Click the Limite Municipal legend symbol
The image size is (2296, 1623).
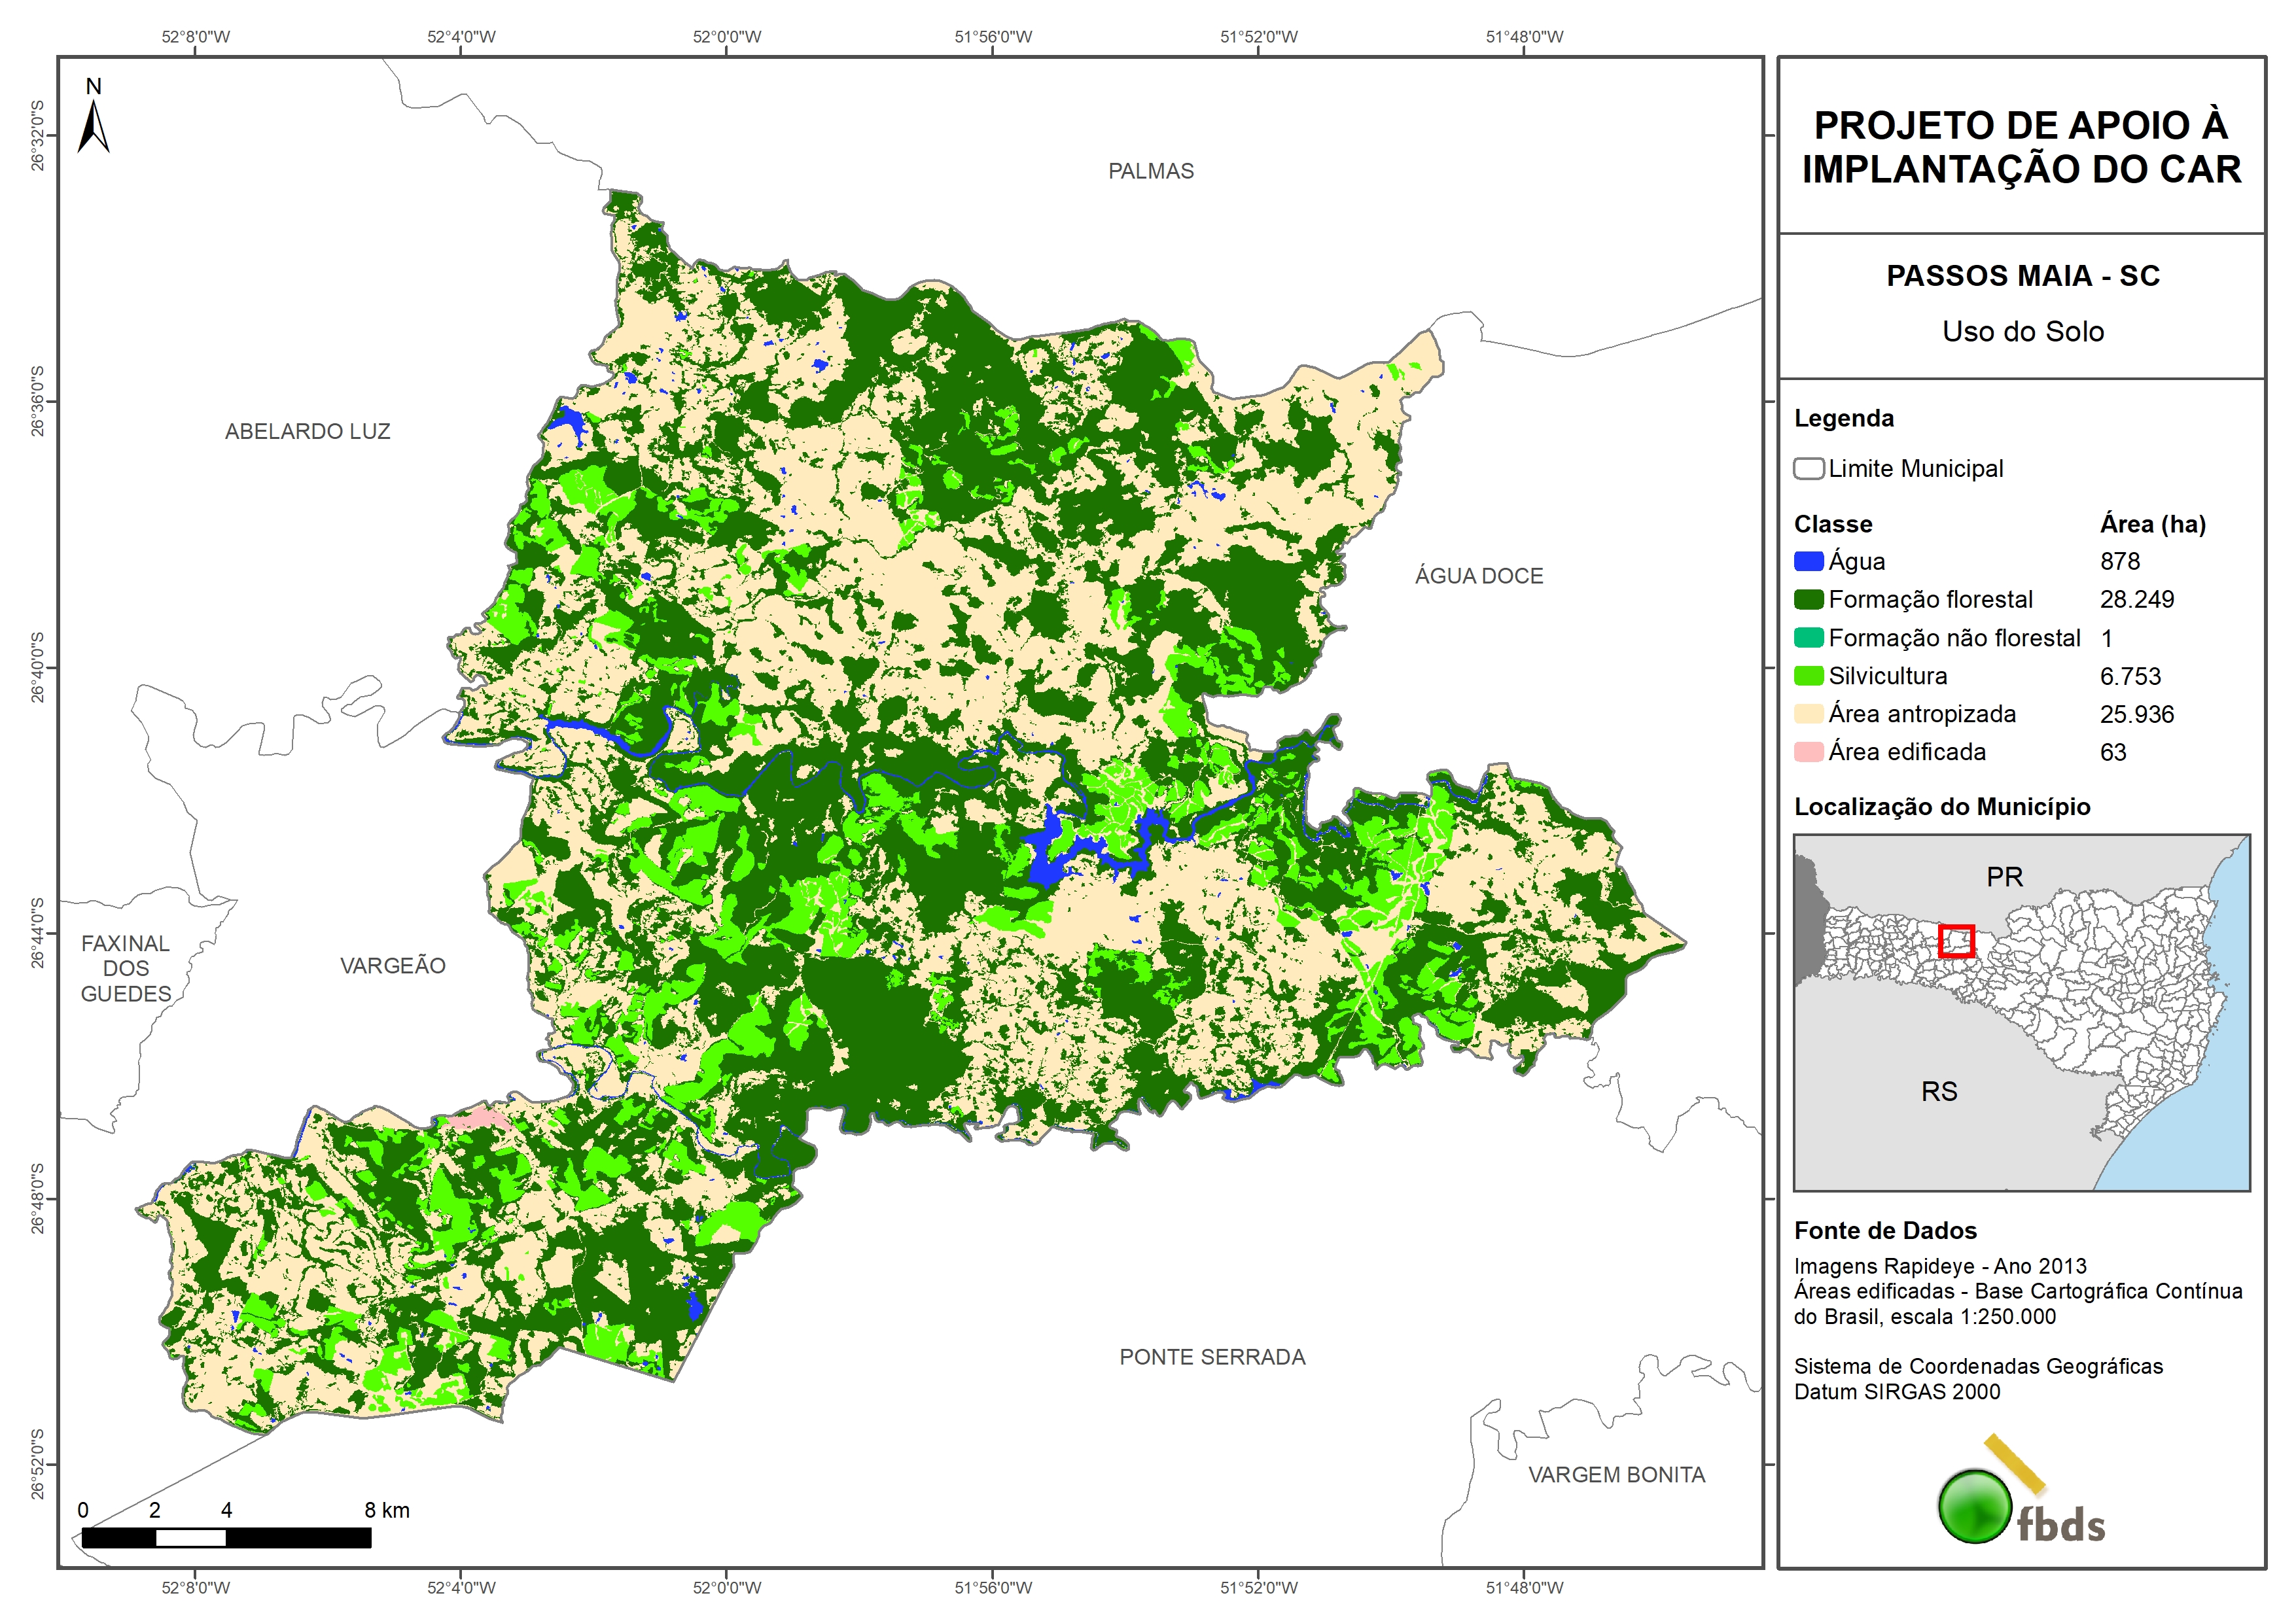click(1808, 469)
